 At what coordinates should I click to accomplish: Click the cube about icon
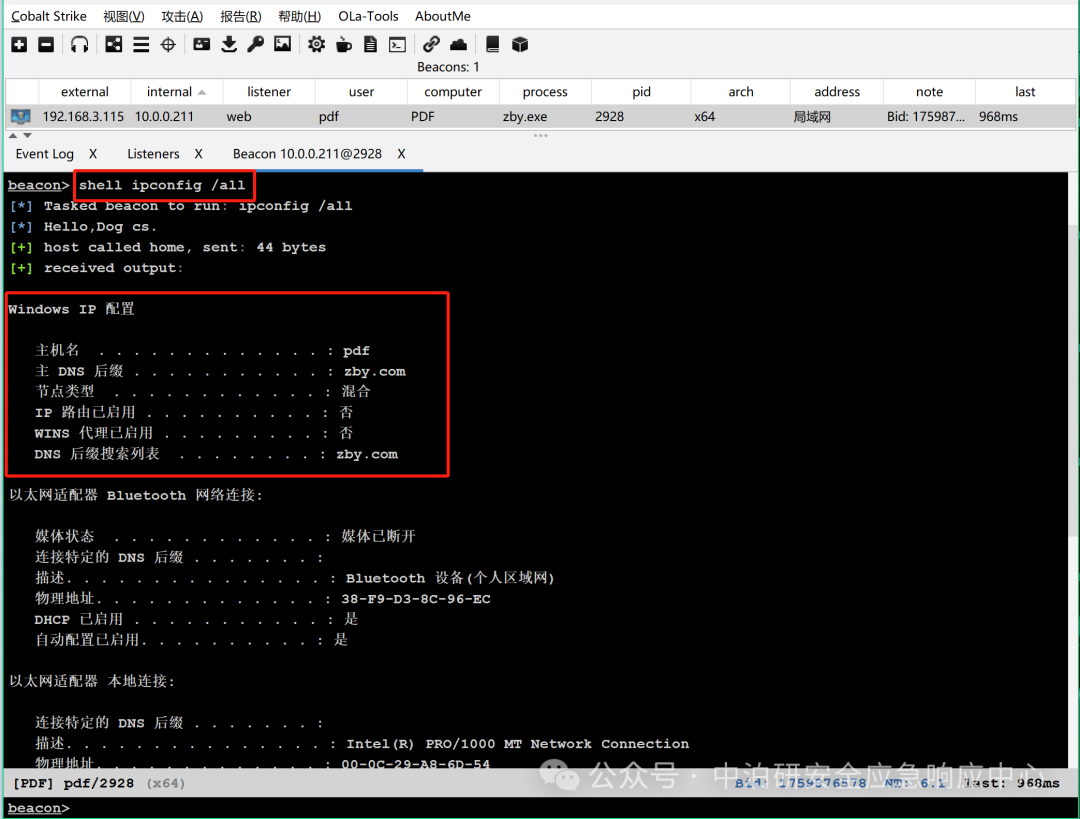[520, 45]
